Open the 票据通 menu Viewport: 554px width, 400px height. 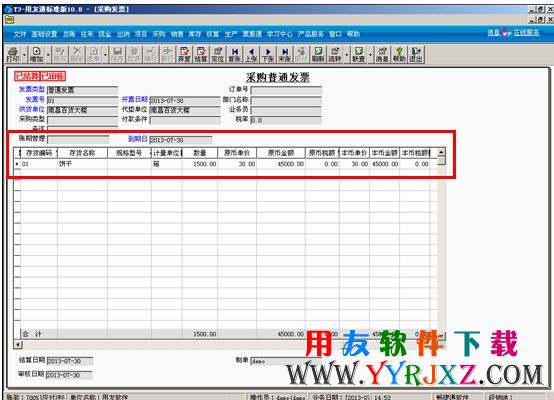point(252,34)
